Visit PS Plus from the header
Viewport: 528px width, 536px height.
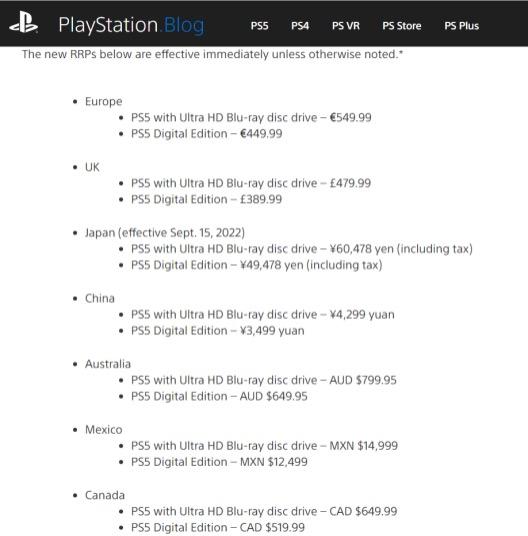[461, 26]
